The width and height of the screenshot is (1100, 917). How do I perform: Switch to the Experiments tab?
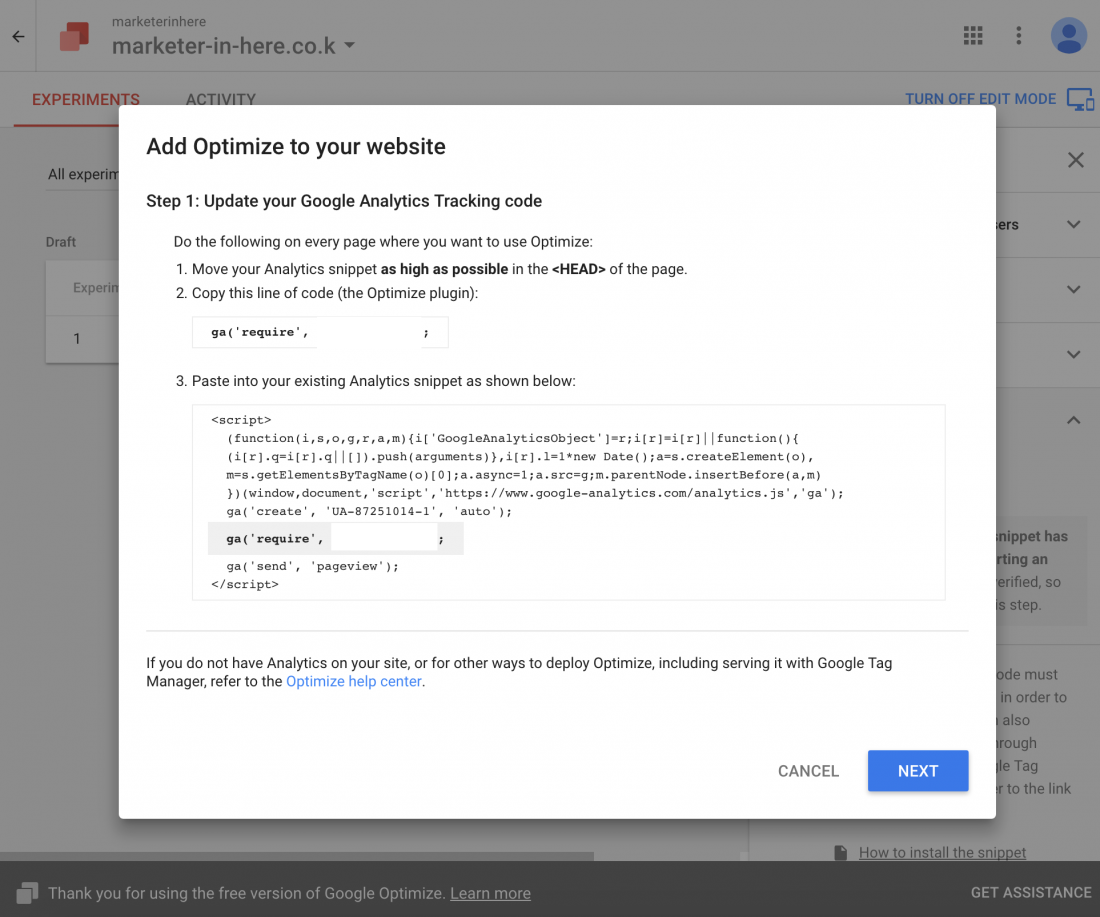tap(86, 100)
